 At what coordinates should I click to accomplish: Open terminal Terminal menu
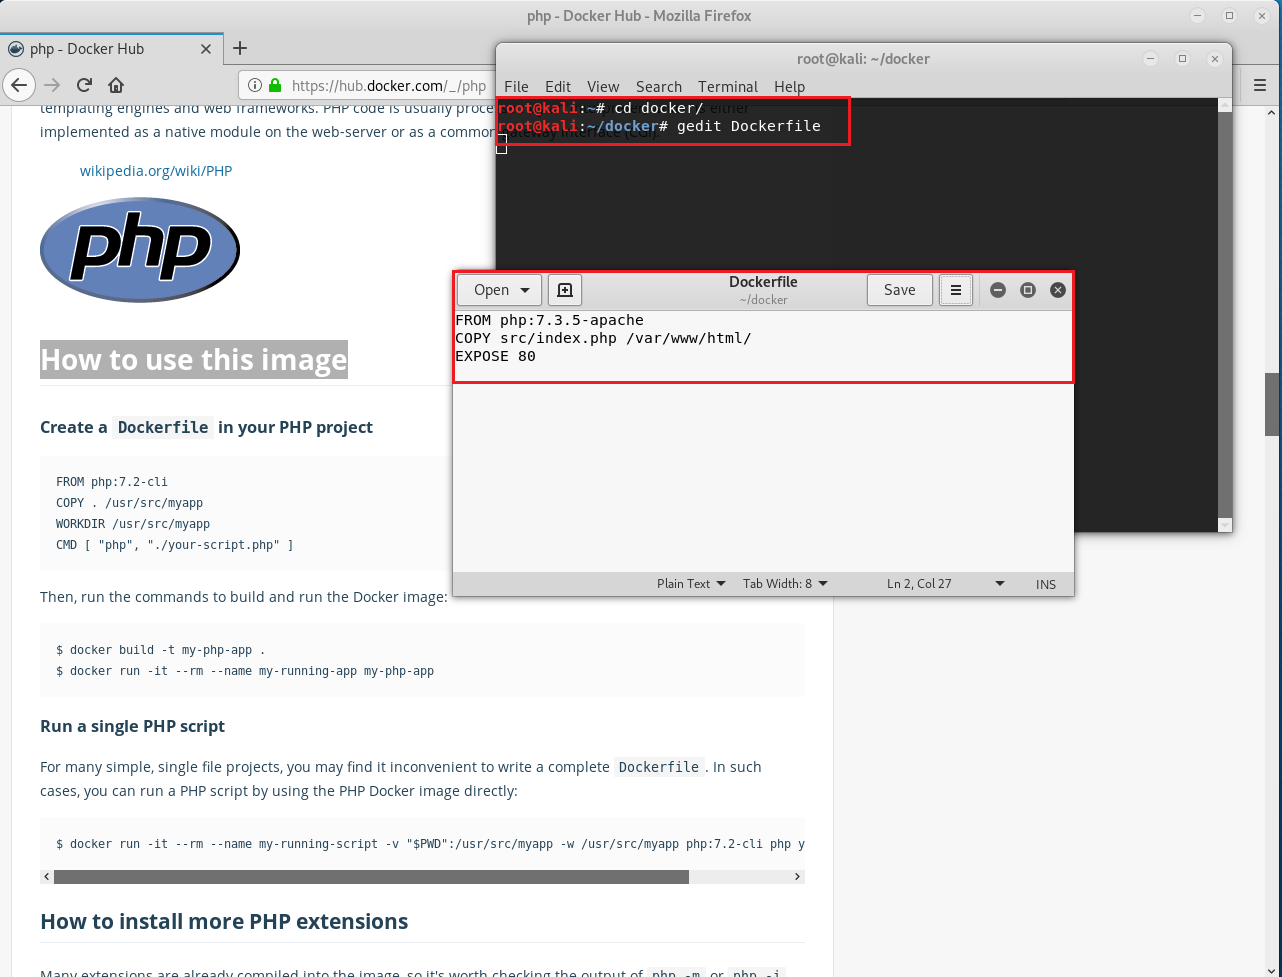click(728, 87)
